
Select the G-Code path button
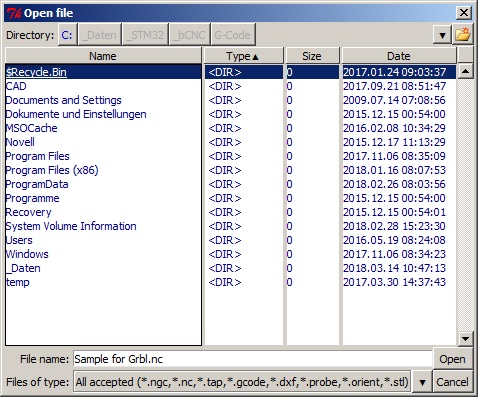233,35
